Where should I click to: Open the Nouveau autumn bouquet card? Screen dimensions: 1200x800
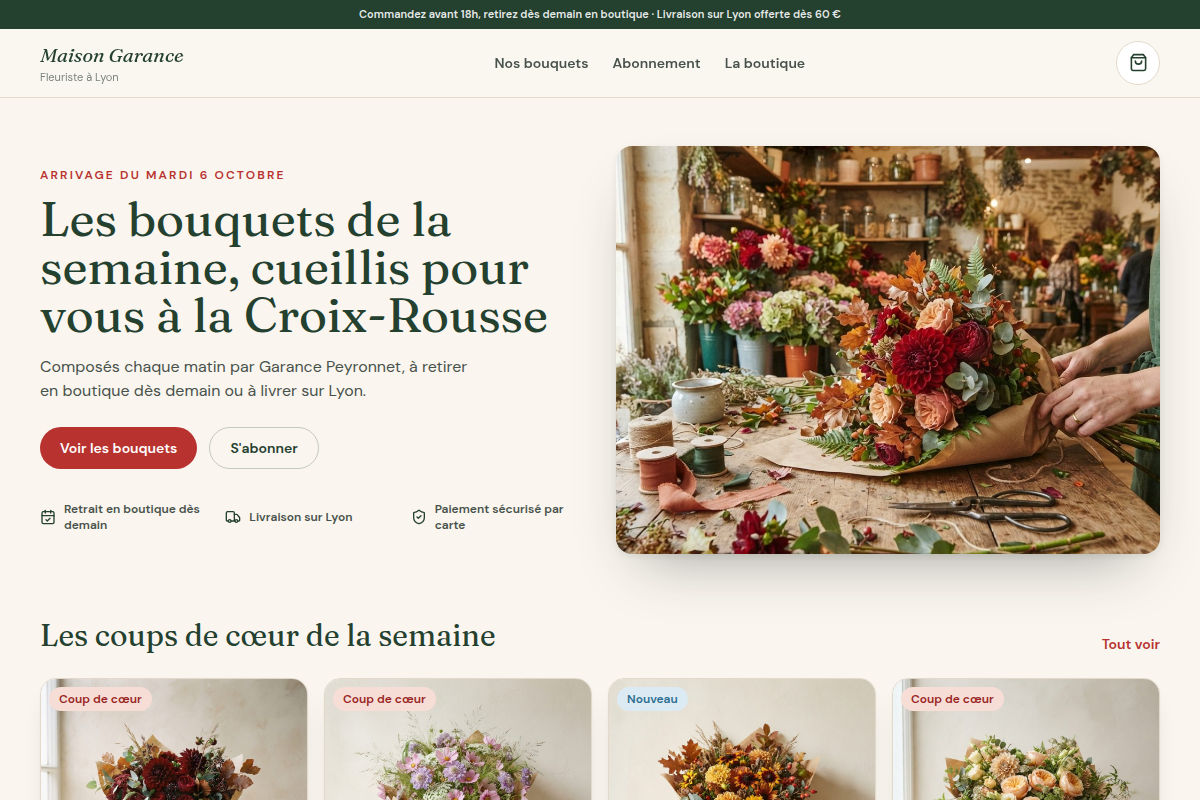pos(742,740)
